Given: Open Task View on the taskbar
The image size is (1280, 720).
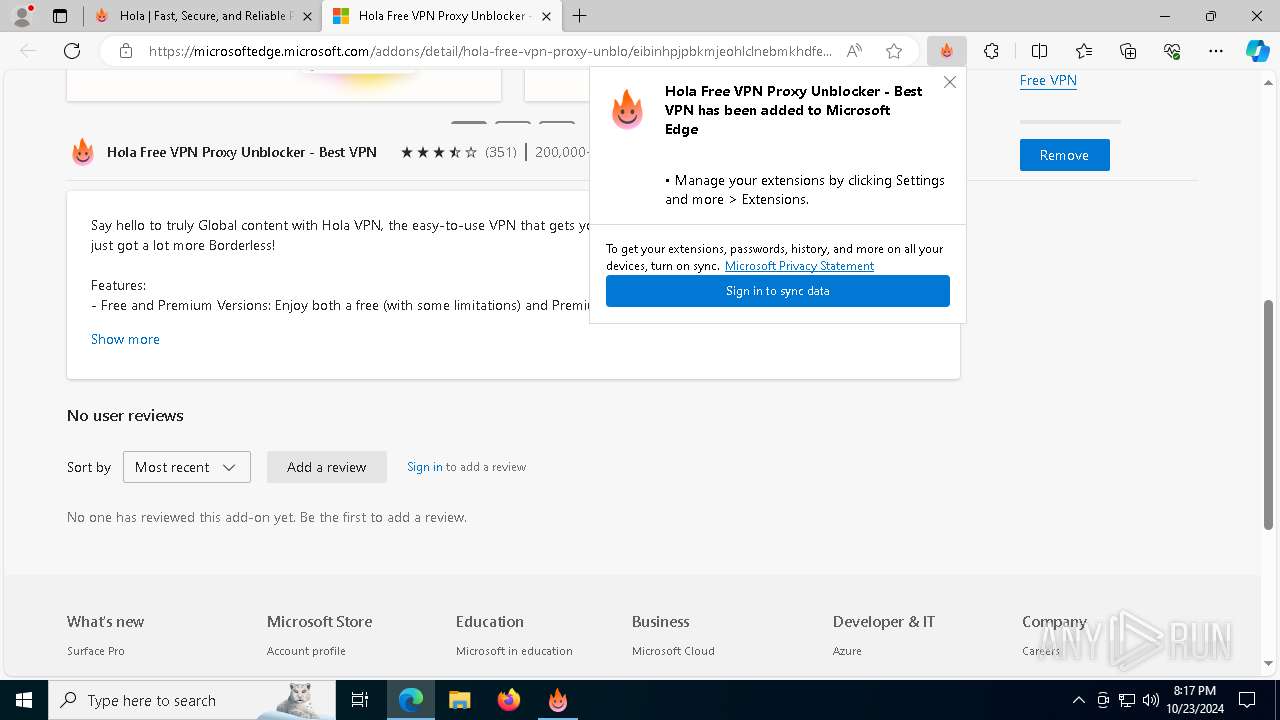Looking at the screenshot, I should point(360,700).
